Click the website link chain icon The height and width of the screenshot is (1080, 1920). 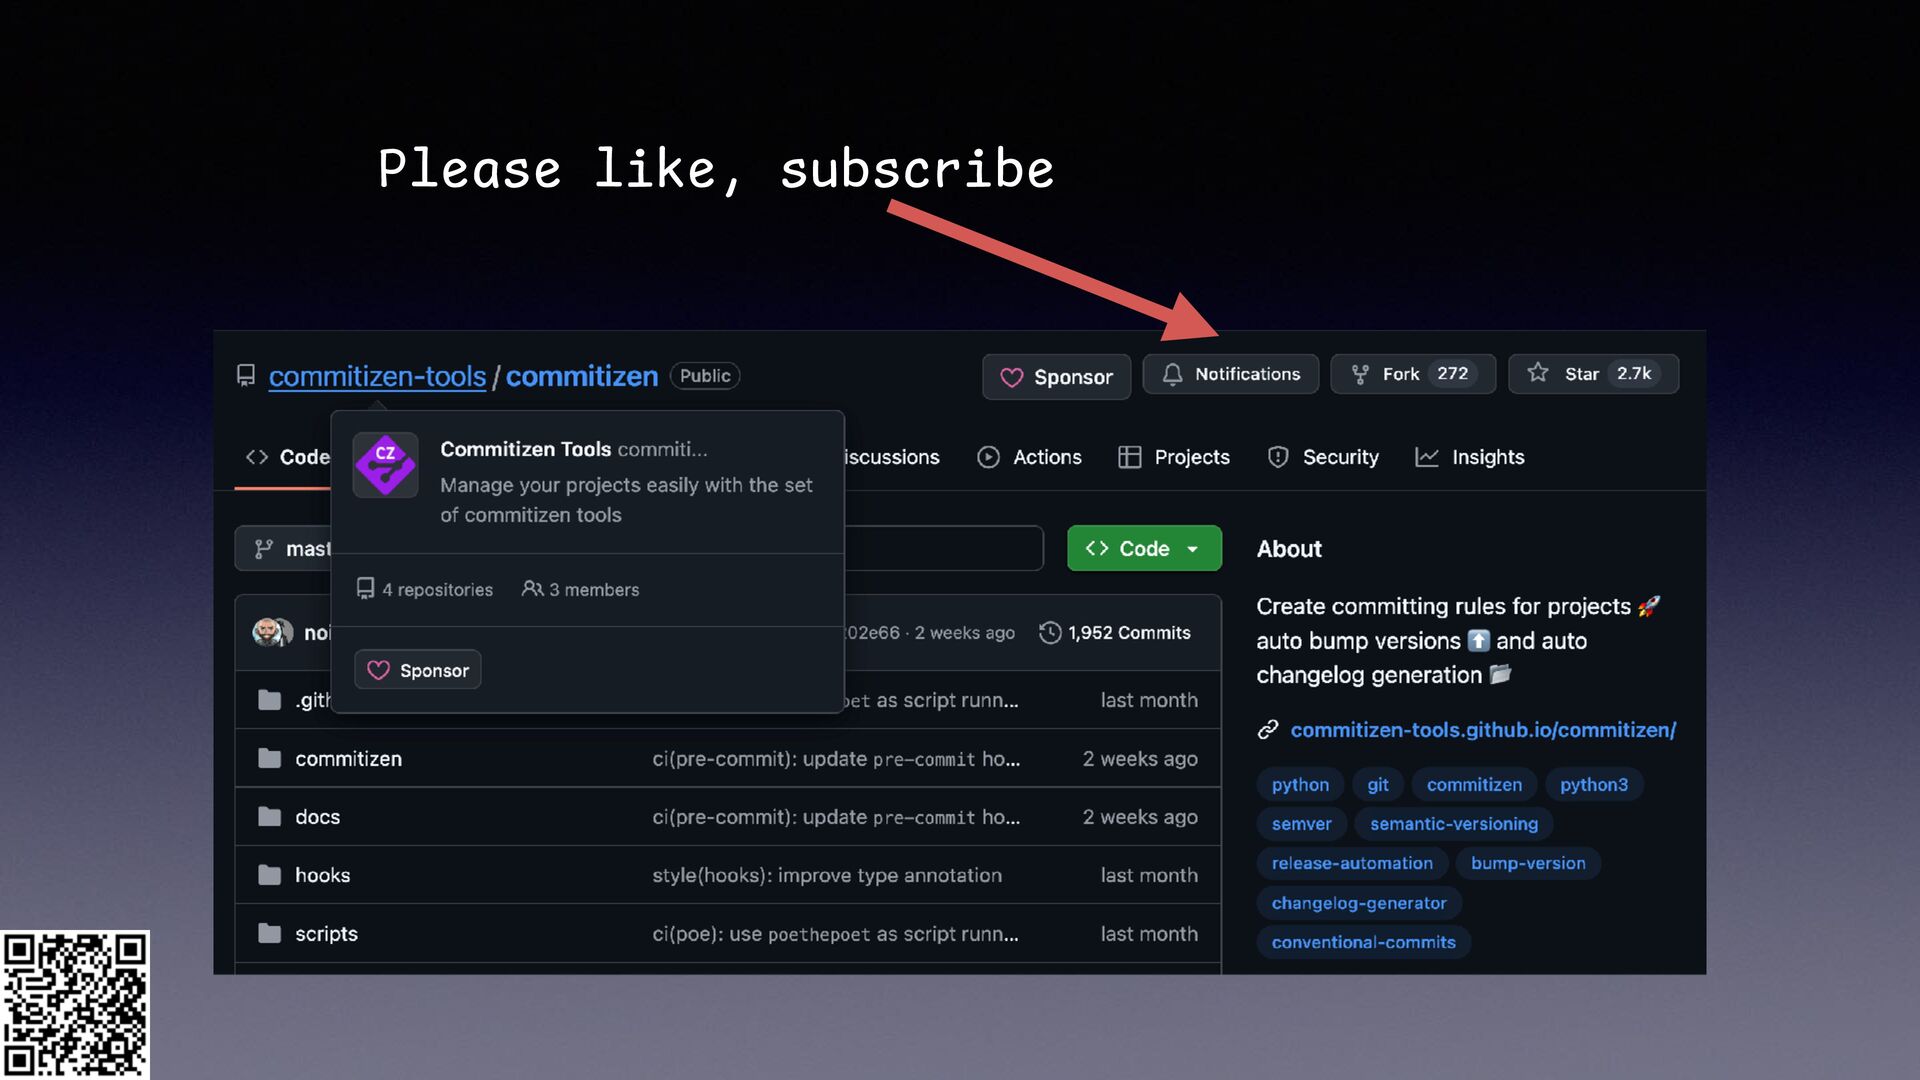pos(1268,730)
